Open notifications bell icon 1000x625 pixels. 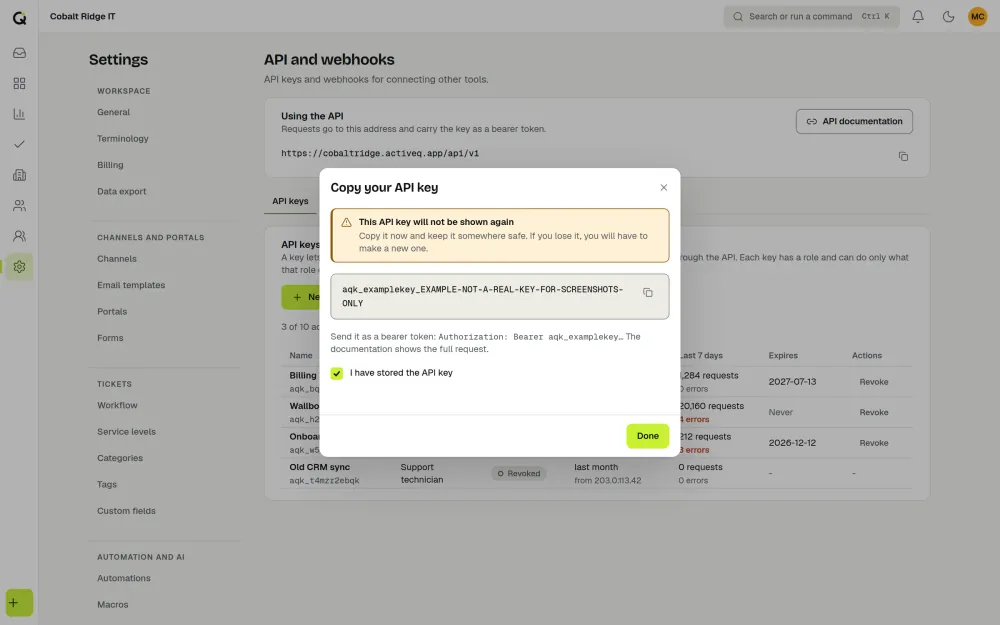(918, 17)
